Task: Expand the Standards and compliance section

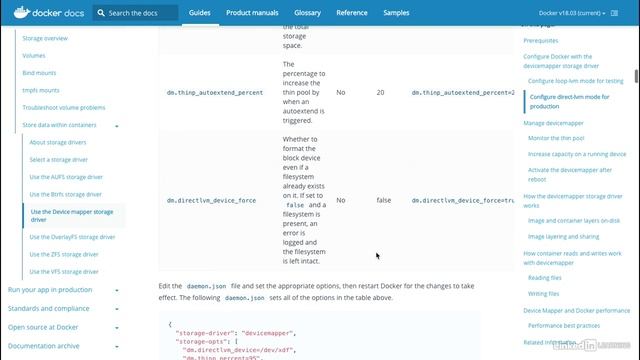Action: (117, 309)
